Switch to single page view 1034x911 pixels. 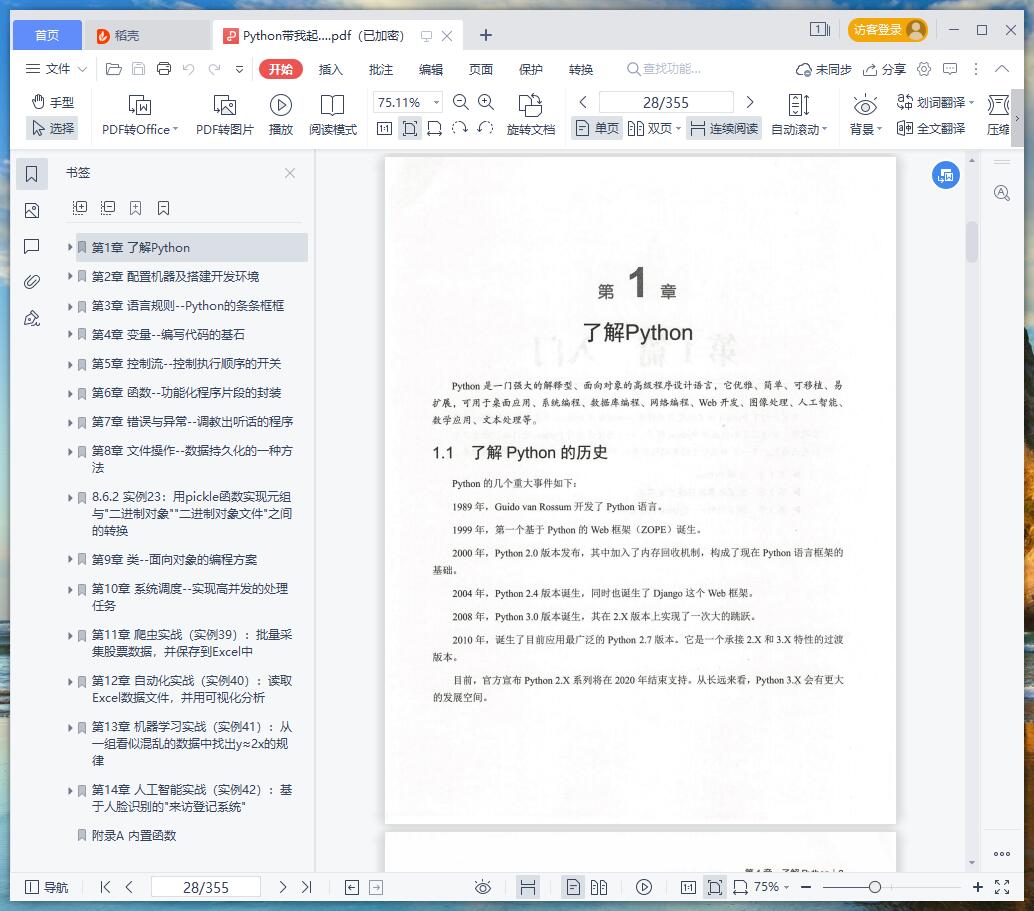coord(597,128)
